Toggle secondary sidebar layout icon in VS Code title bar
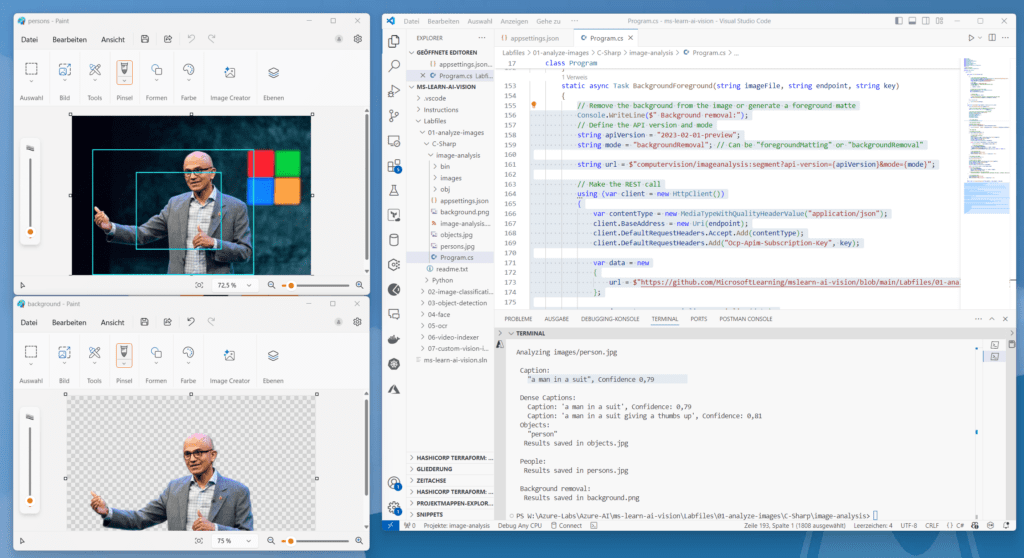 pos(926,21)
